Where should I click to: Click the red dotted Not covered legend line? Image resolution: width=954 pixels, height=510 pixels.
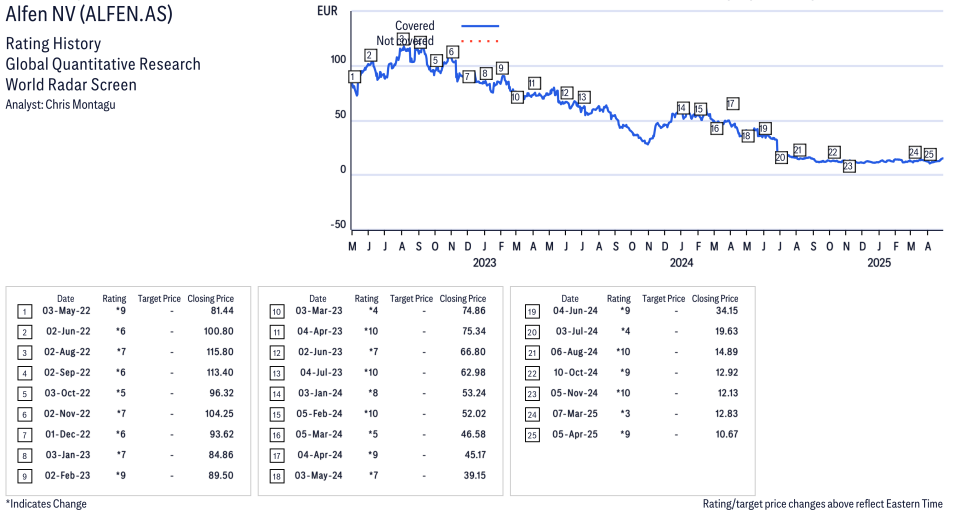click(480, 41)
